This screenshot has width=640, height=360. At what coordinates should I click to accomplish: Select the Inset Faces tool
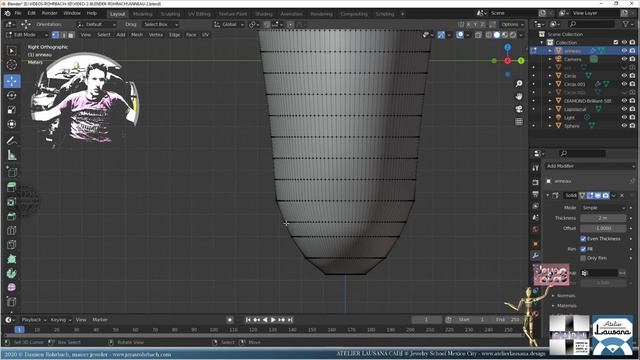click(x=12, y=202)
